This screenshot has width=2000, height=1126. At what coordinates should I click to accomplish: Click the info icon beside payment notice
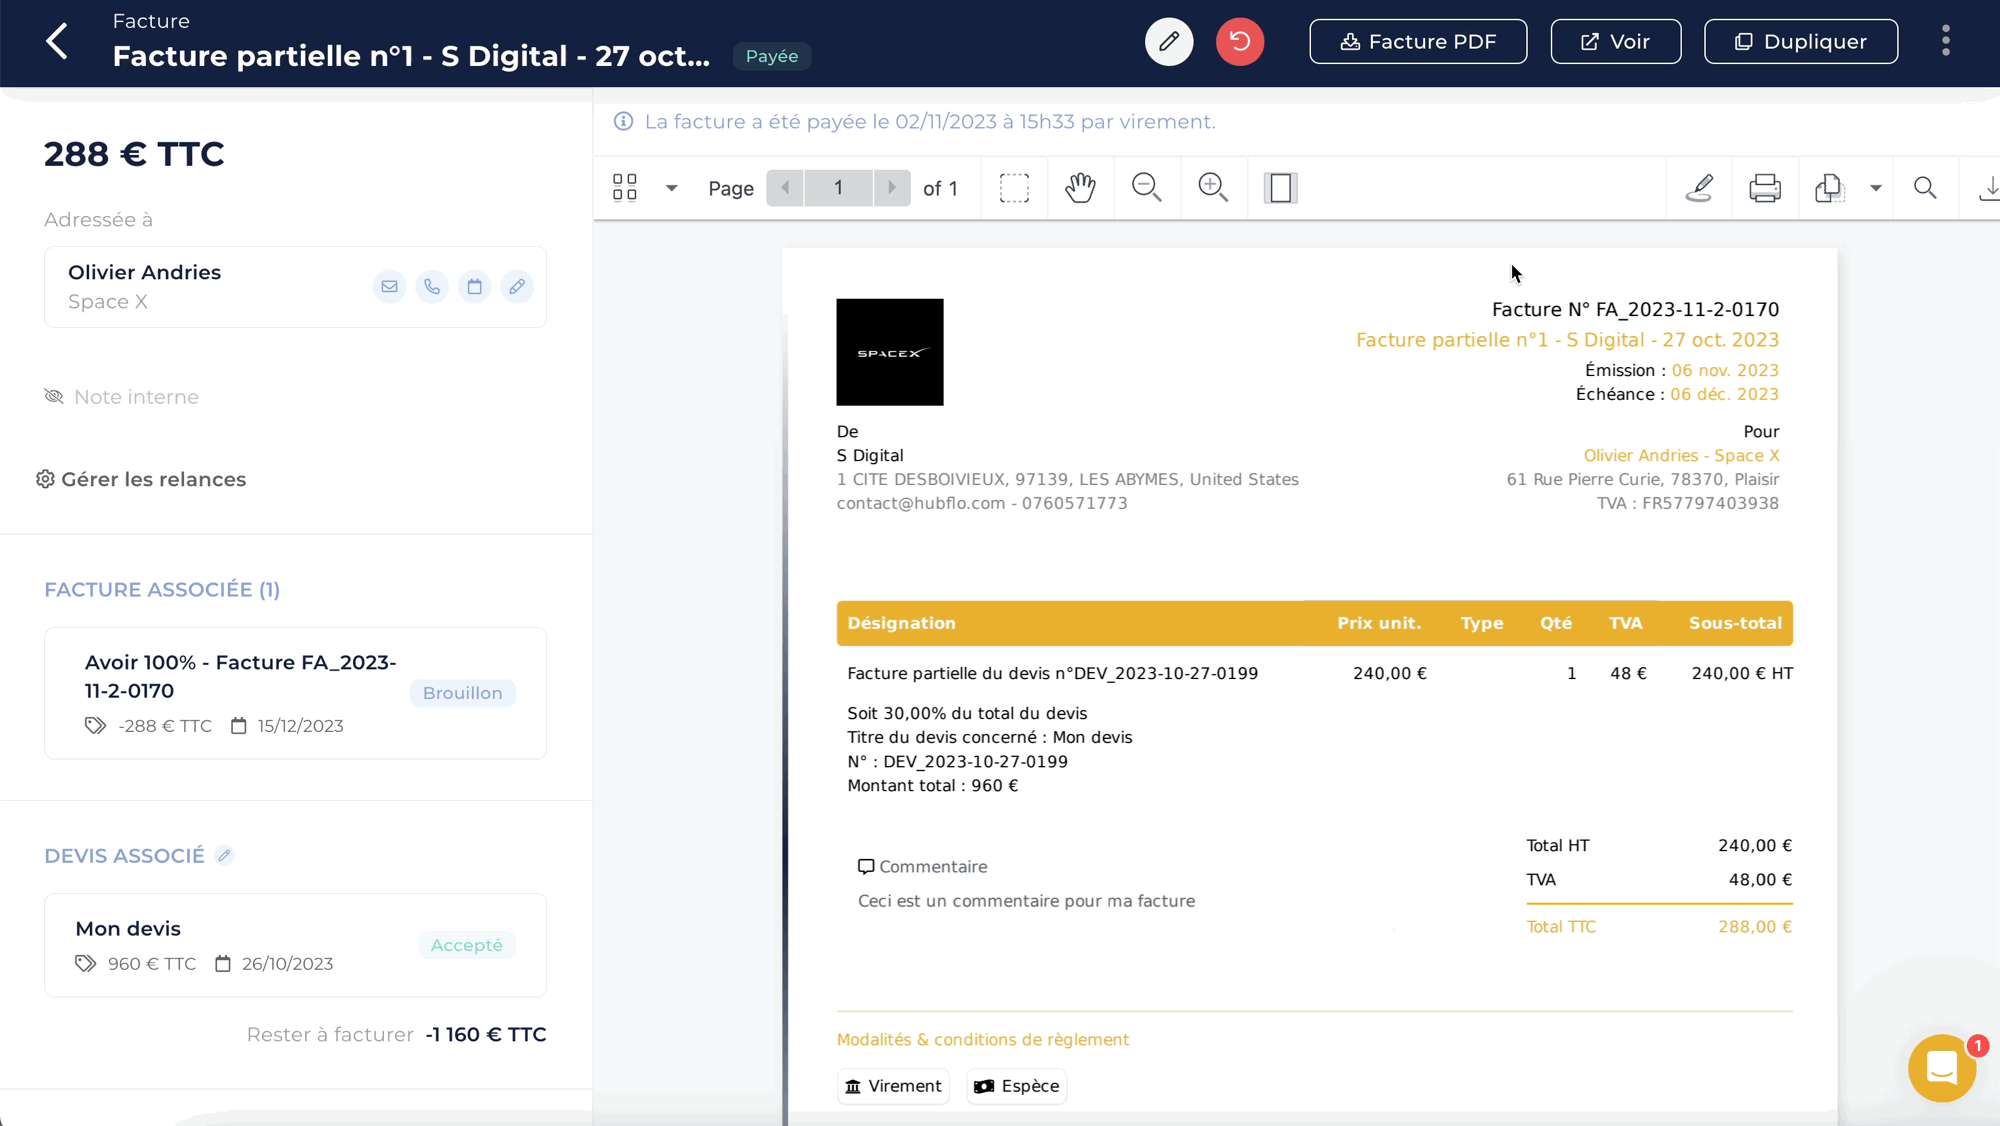[x=623, y=121]
